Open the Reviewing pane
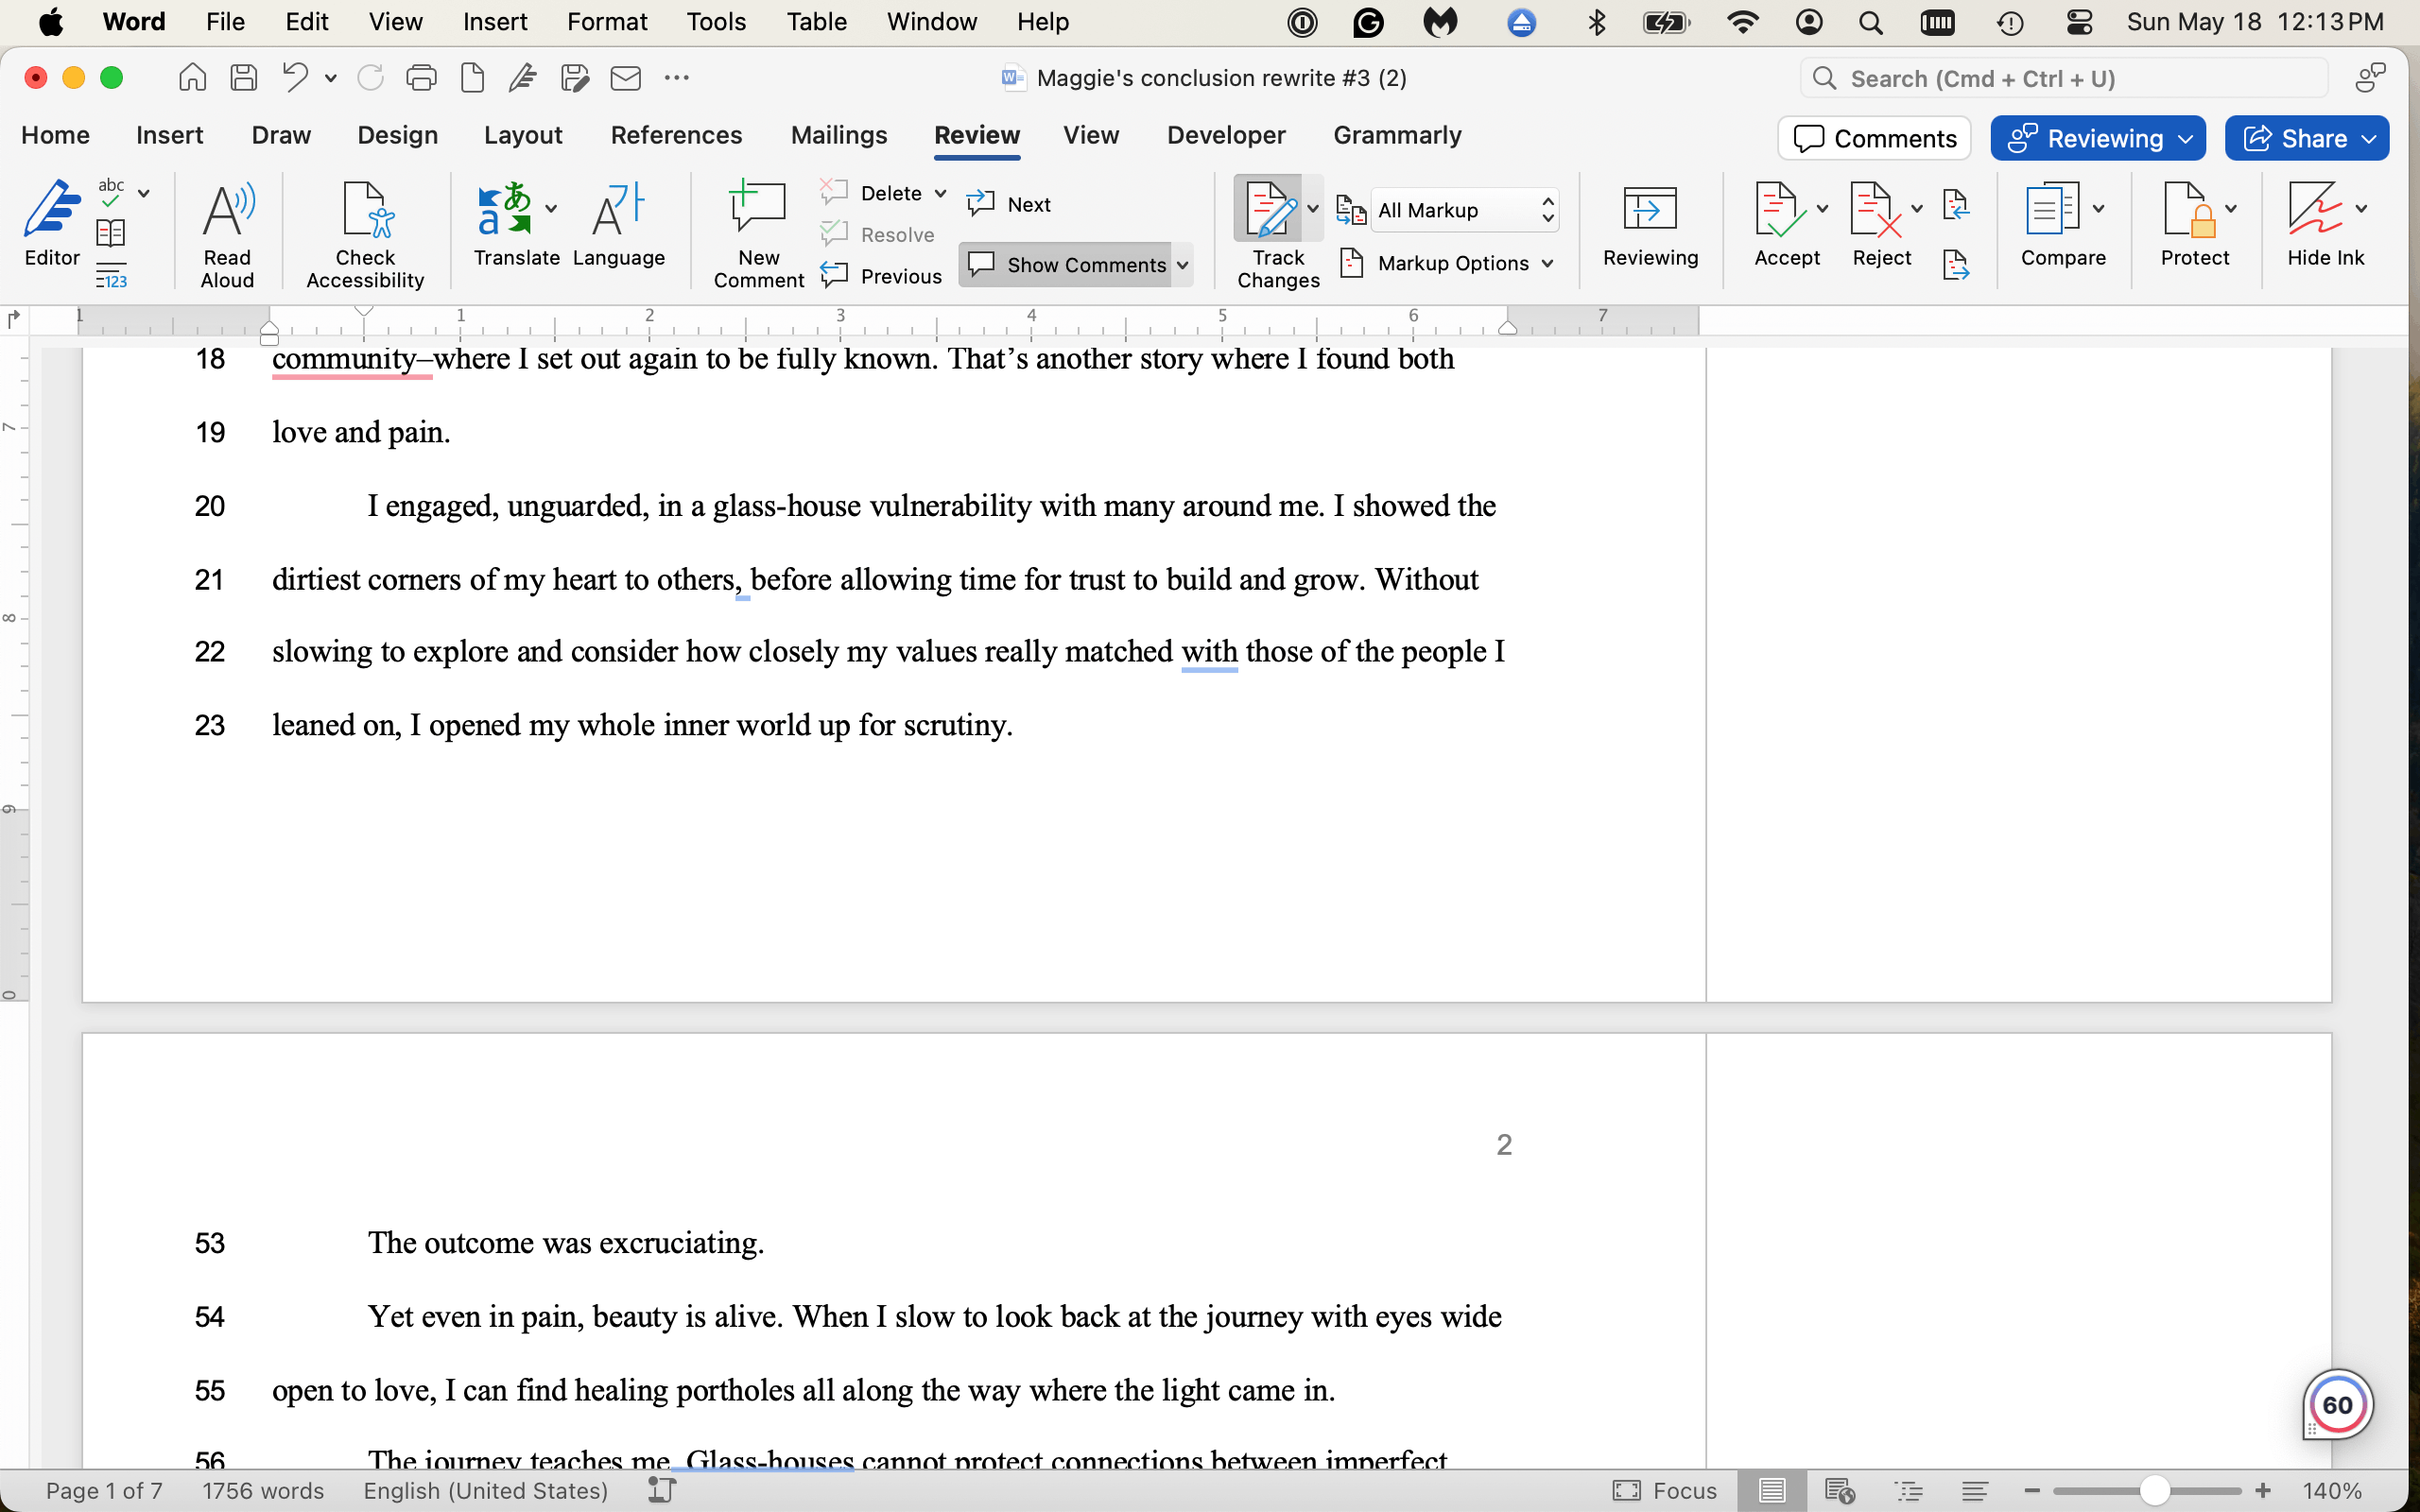2420x1512 pixels. coord(1650,224)
